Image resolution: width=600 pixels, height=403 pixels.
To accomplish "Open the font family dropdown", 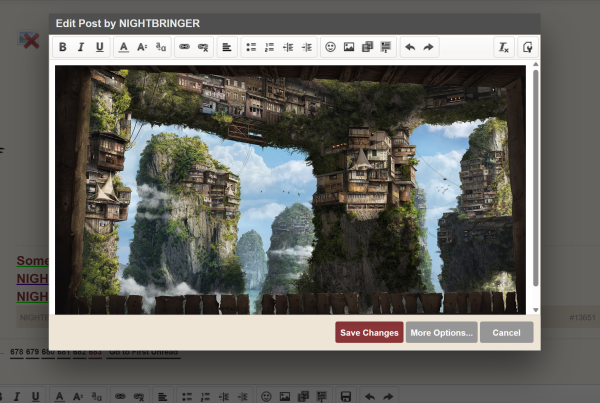I will [160, 47].
